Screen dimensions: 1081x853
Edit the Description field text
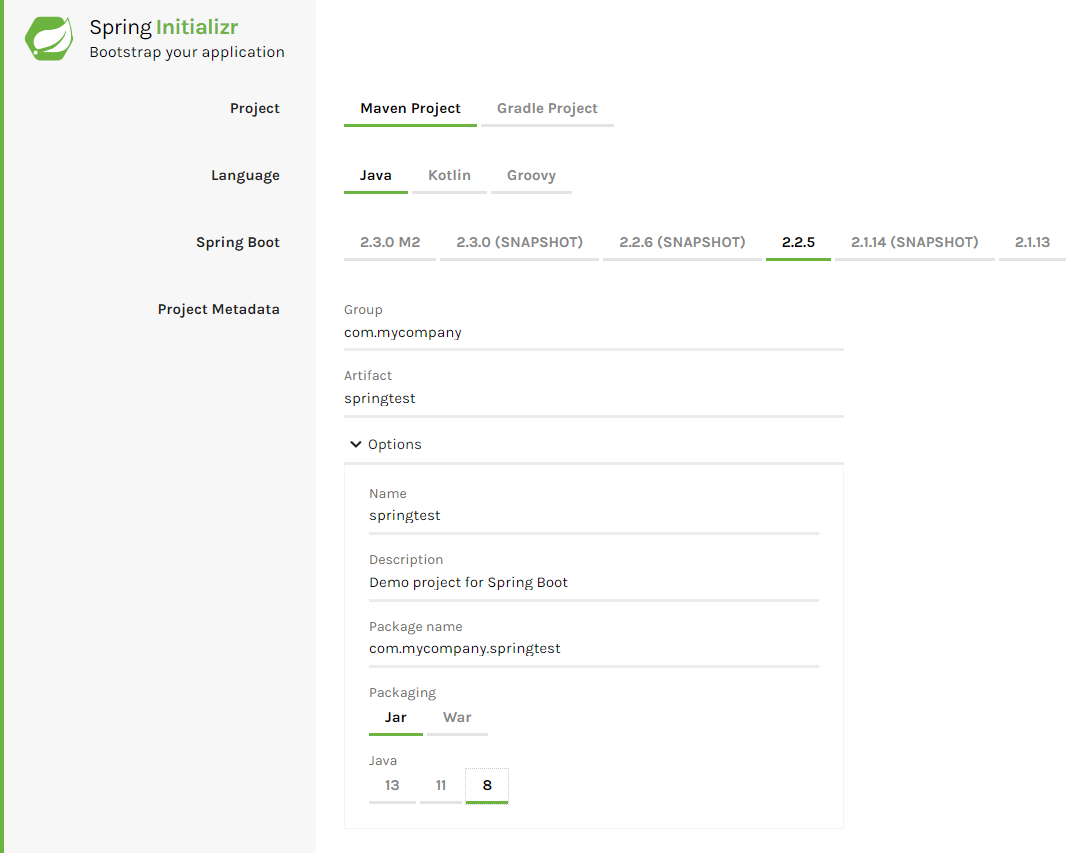click(x=594, y=583)
